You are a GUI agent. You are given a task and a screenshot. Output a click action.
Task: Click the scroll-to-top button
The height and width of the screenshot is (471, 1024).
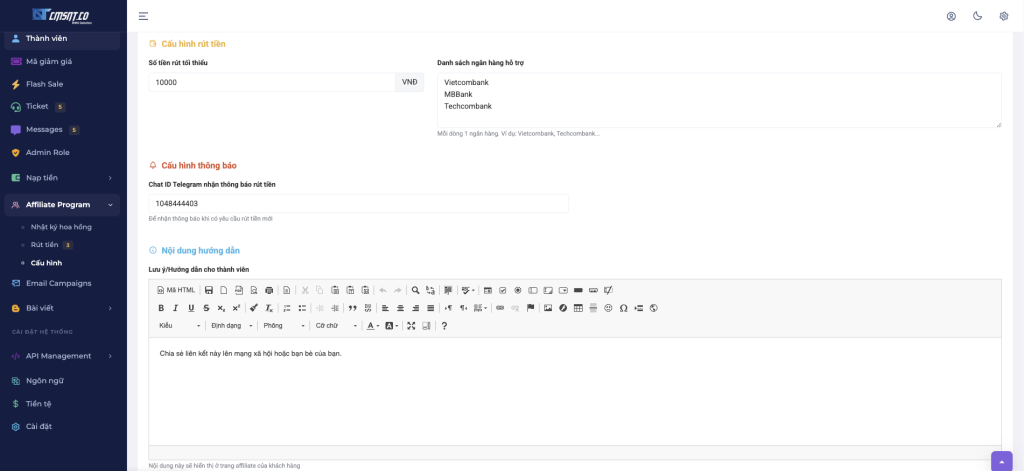(1001, 461)
